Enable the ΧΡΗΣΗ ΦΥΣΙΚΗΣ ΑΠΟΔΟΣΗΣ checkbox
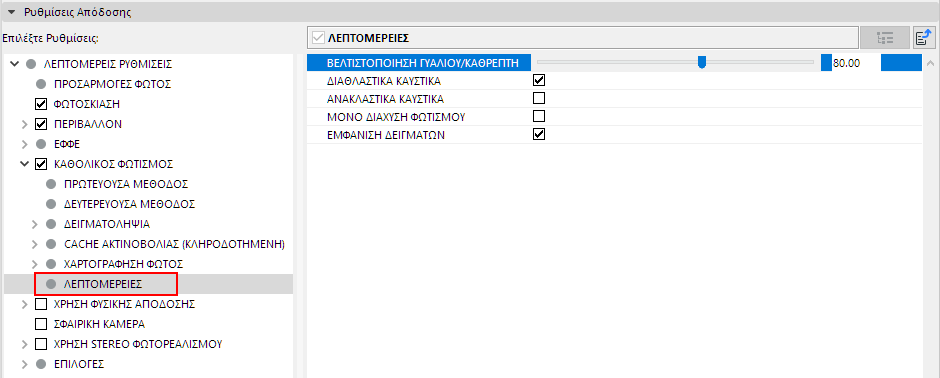The height and width of the screenshot is (378, 940). (x=41, y=304)
